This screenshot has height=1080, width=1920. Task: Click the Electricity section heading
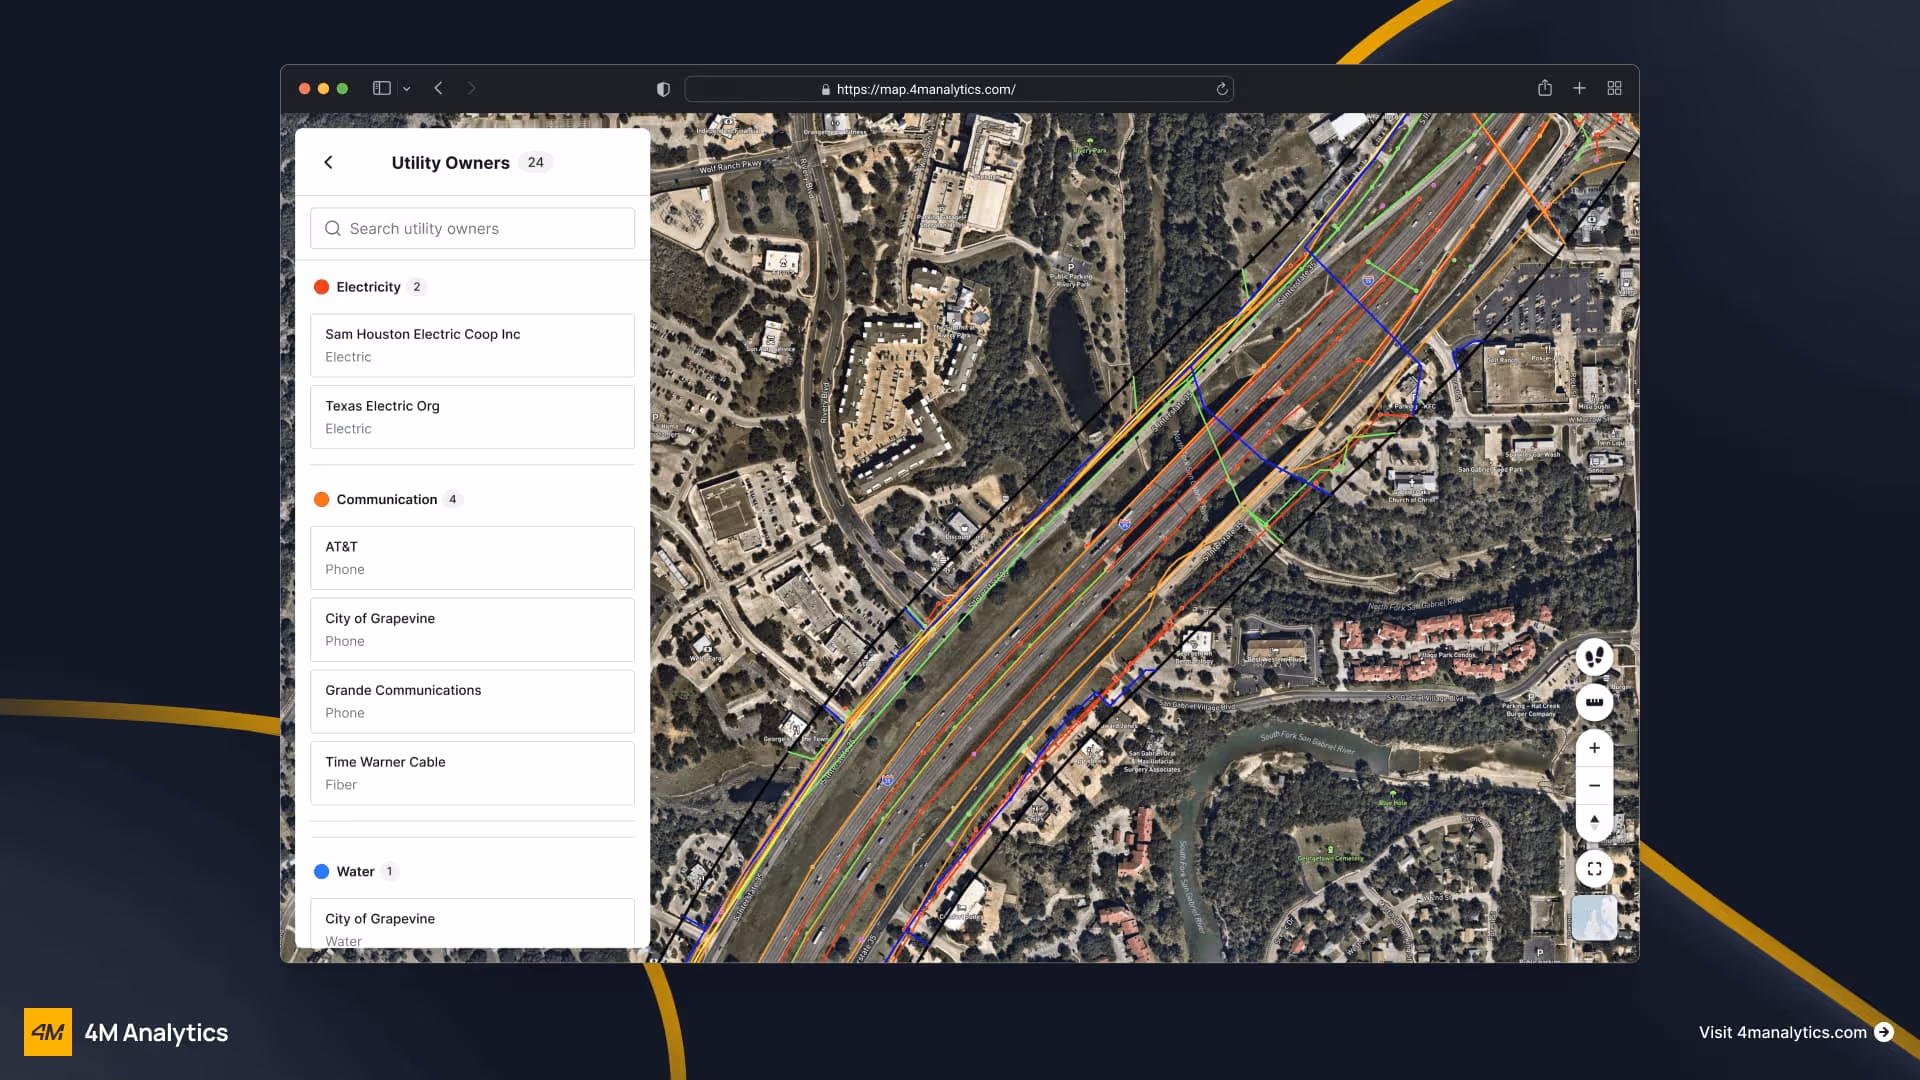368,287
